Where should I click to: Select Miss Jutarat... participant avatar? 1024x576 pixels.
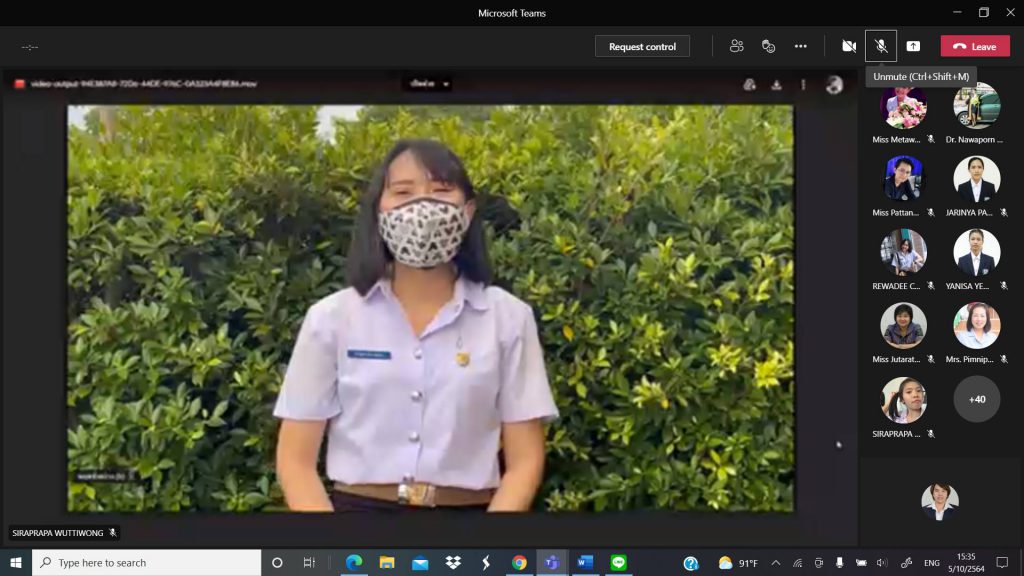903,325
